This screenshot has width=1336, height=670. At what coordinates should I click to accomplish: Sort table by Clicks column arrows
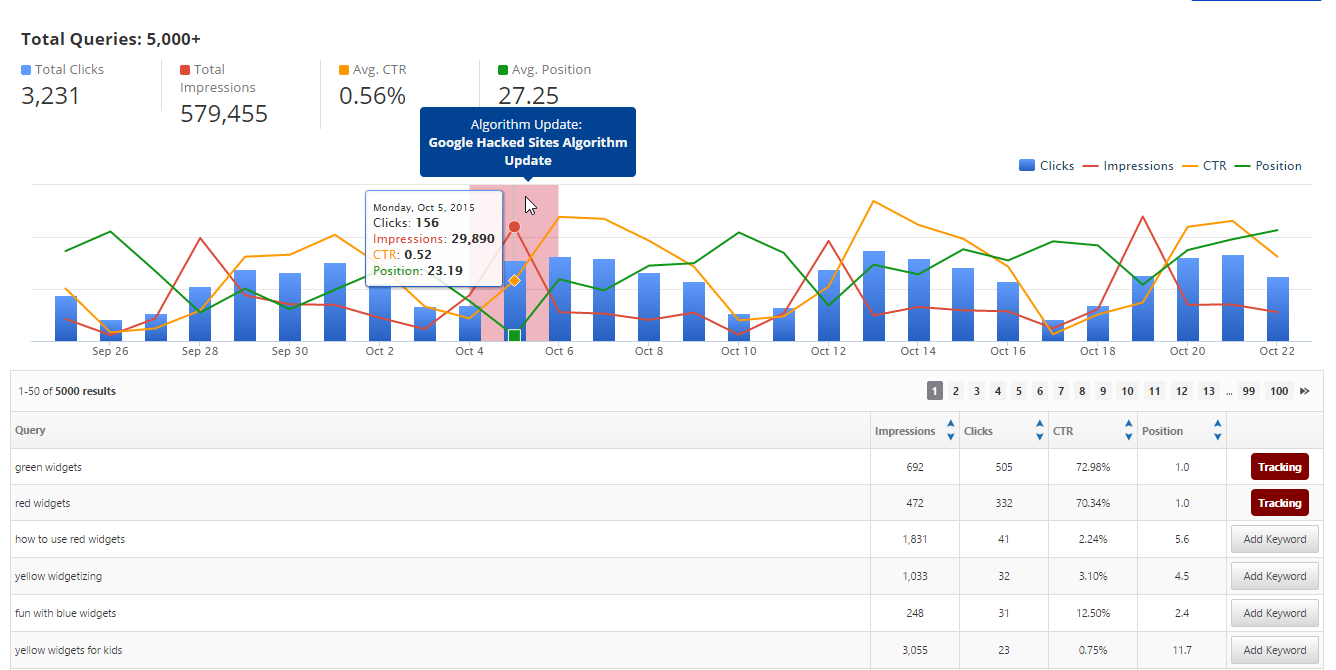1039,430
